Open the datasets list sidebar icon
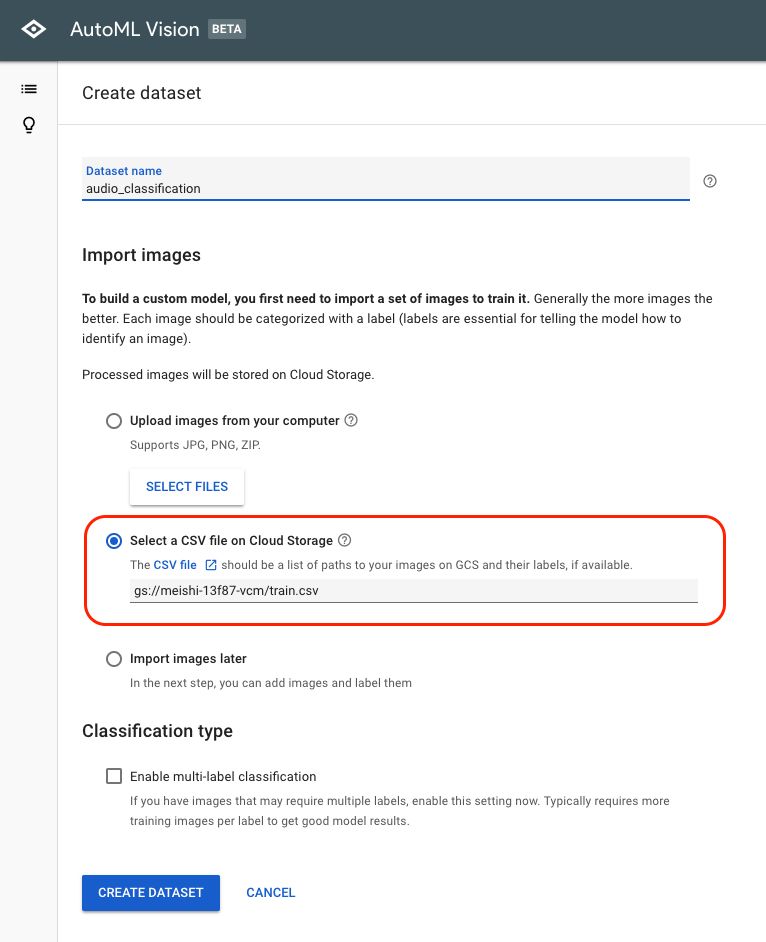The width and height of the screenshot is (766, 942). tap(29, 89)
